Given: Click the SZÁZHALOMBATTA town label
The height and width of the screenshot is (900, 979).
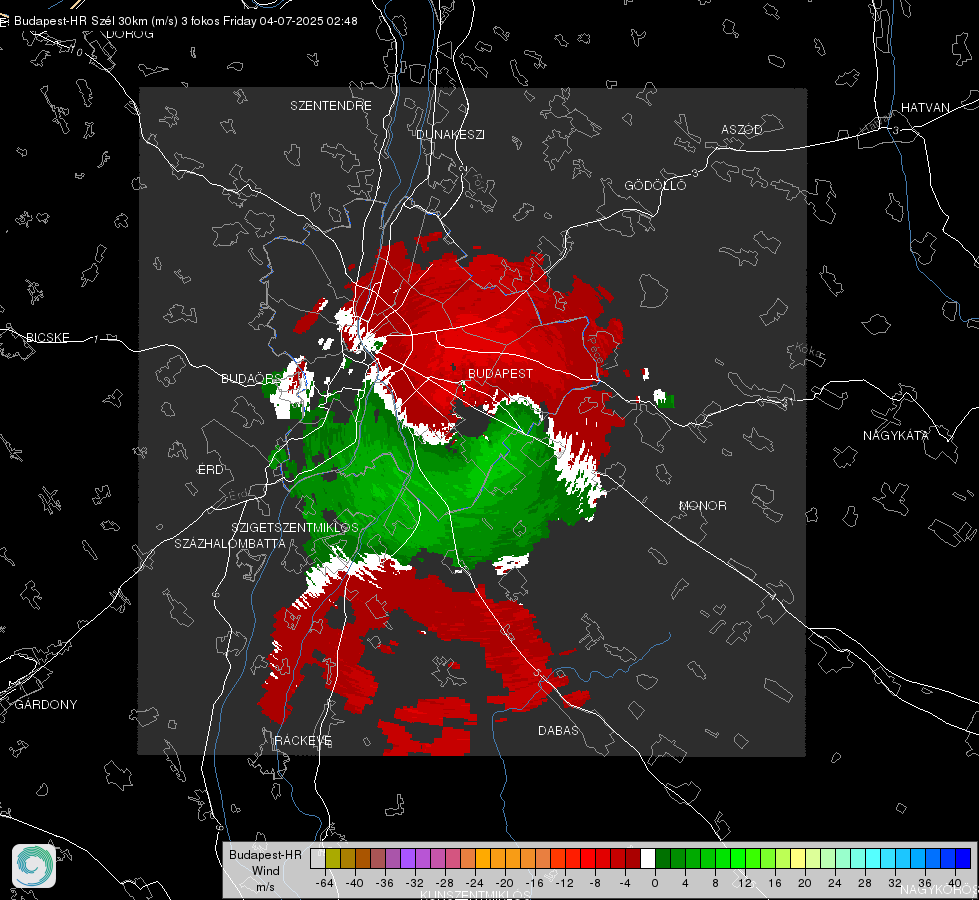Looking at the screenshot, I should tap(230, 543).
